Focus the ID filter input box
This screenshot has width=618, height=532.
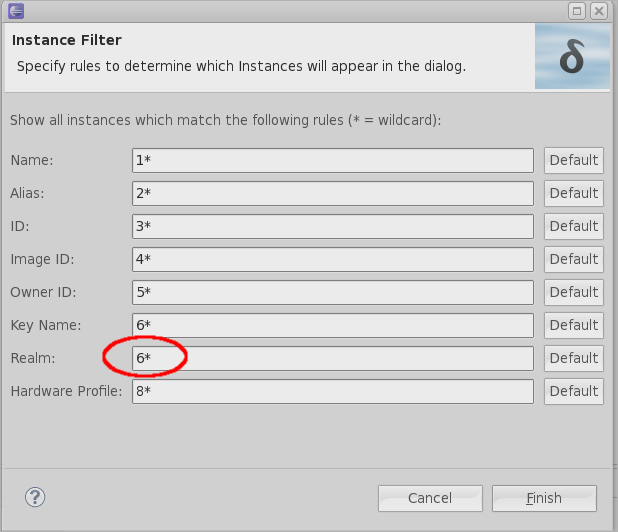[x=332, y=226]
